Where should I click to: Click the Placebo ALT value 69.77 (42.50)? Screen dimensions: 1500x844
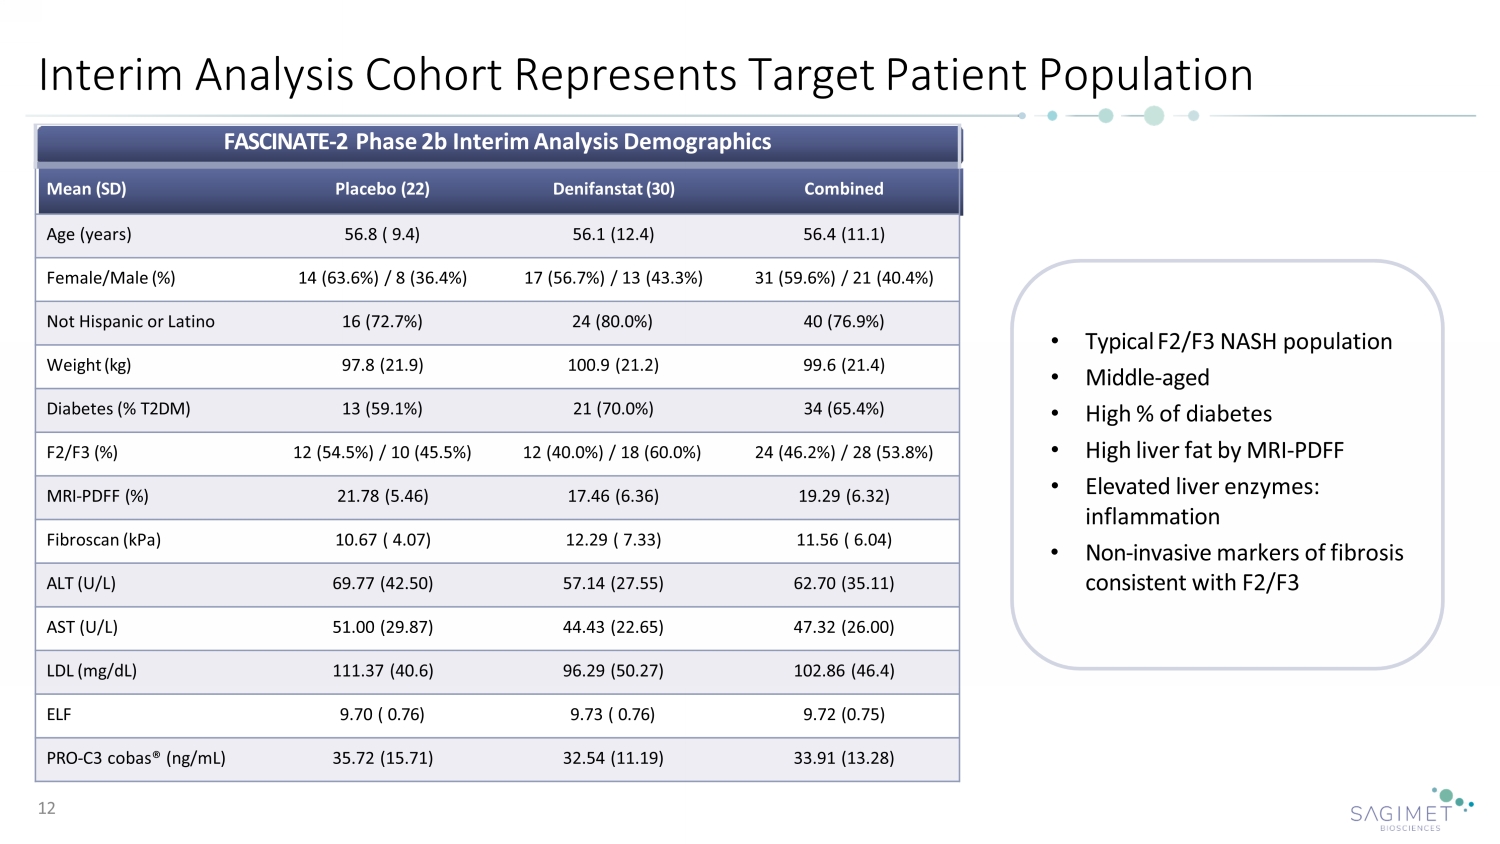(x=382, y=583)
